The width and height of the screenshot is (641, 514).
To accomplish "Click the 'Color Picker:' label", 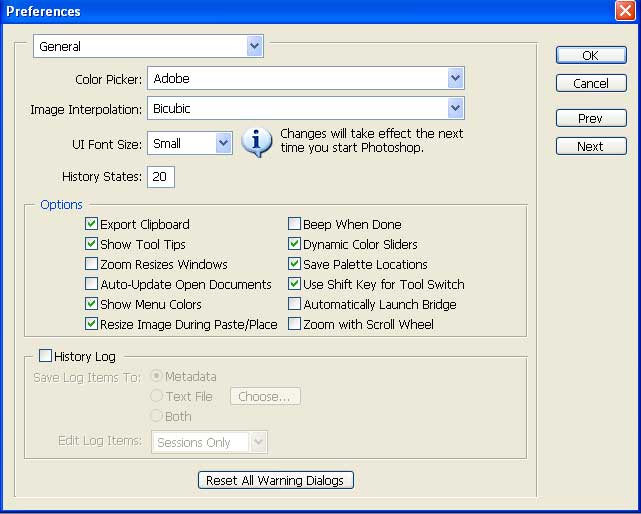I will (108, 79).
